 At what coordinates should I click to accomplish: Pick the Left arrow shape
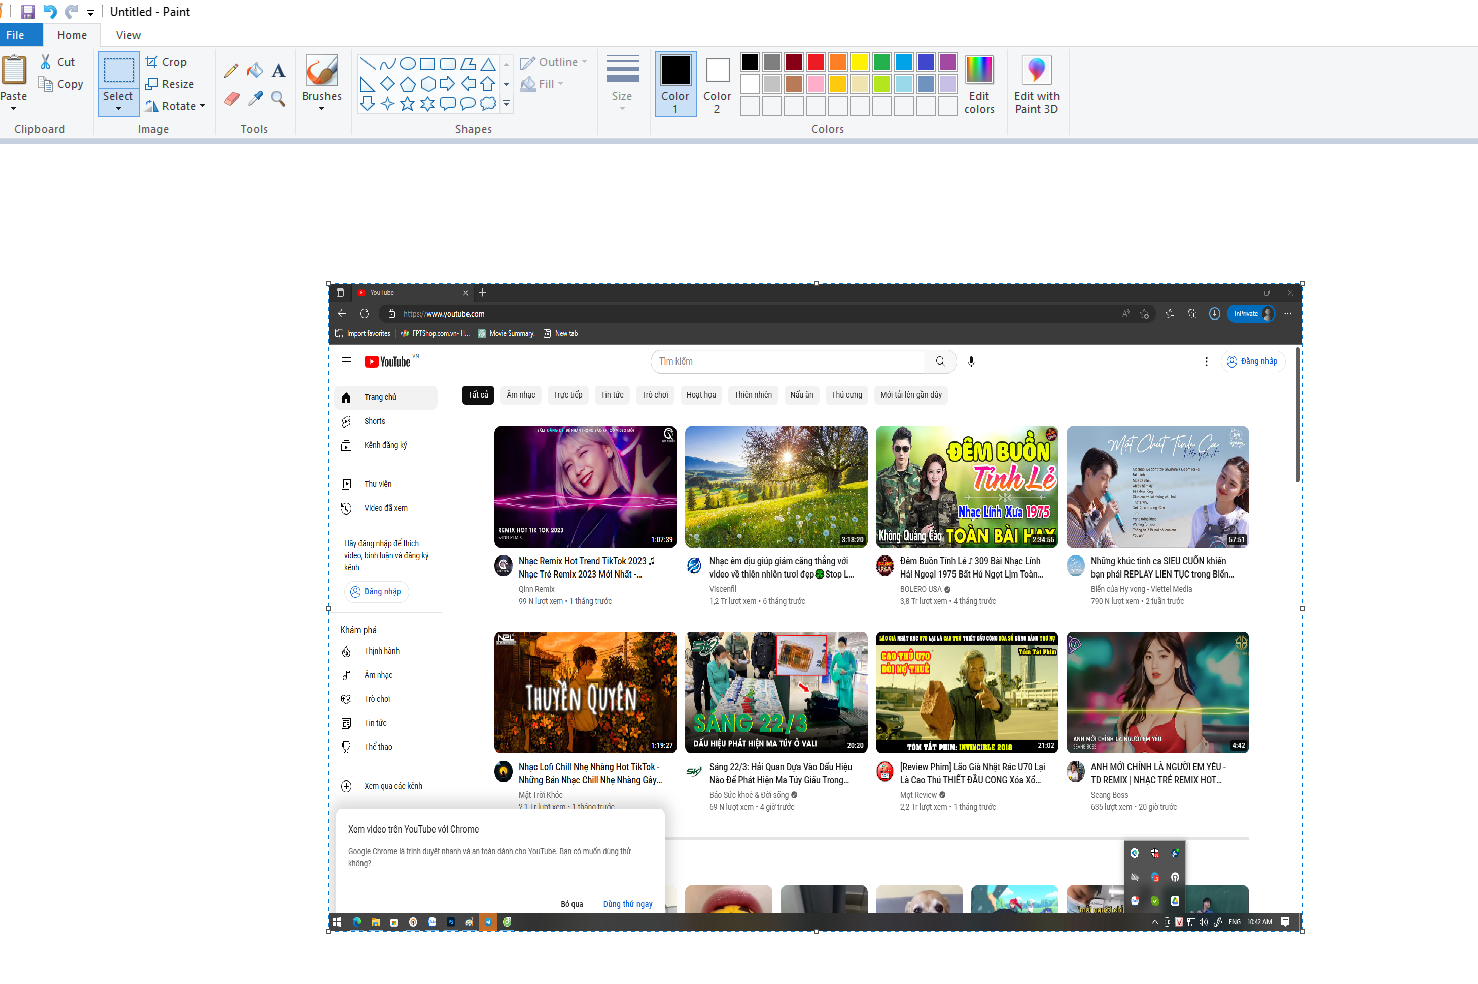click(467, 84)
